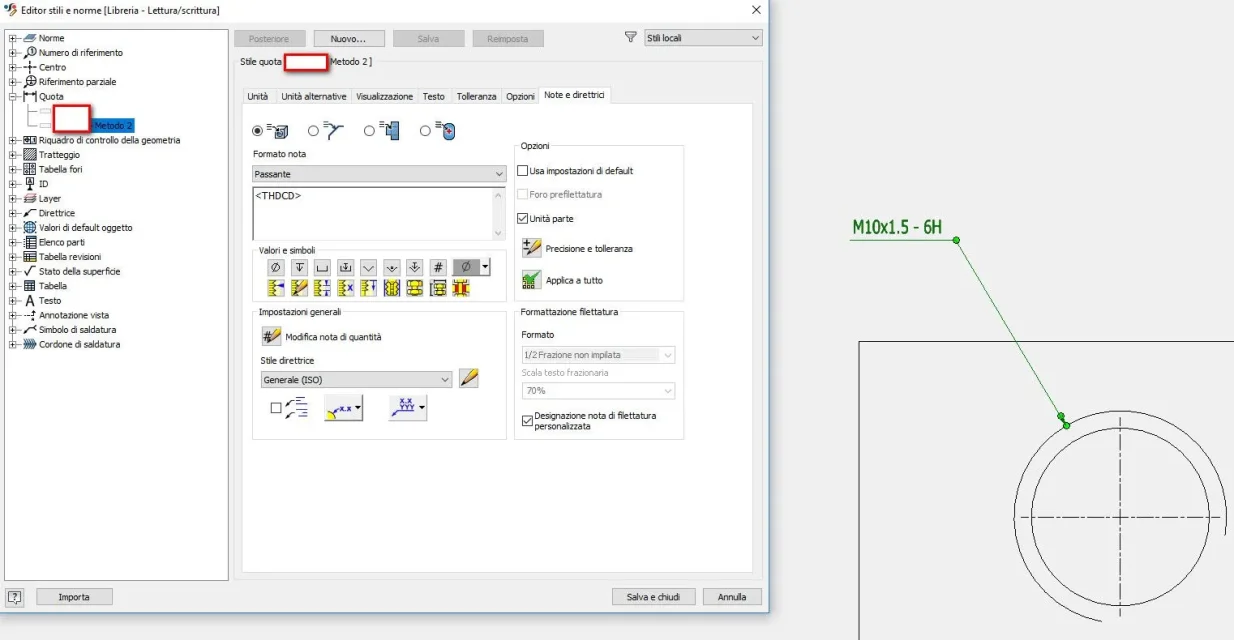Viewport: 1234px width, 640px height.
Task: Click the Precisione e tolleranza icon
Action: [531, 248]
